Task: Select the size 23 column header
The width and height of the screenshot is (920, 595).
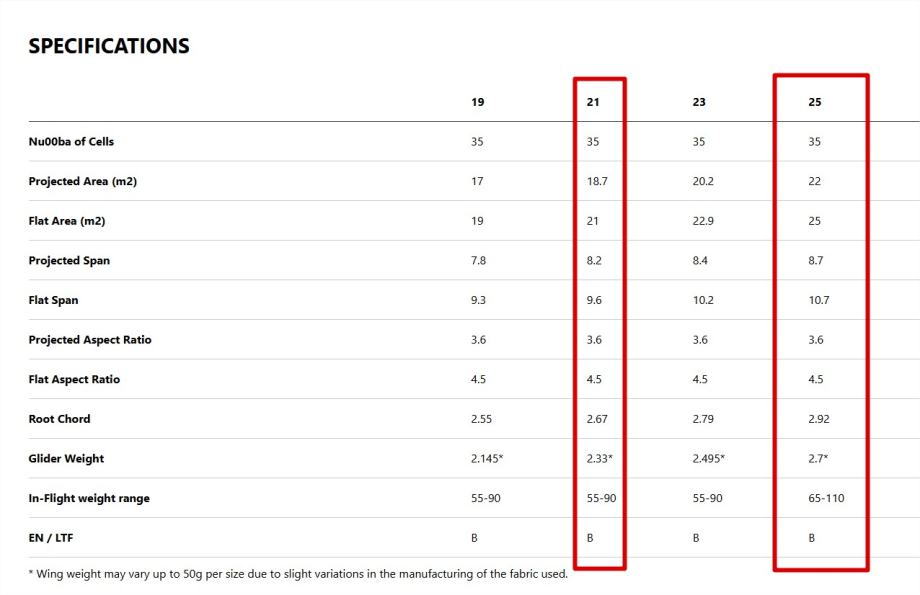Action: [698, 102]
